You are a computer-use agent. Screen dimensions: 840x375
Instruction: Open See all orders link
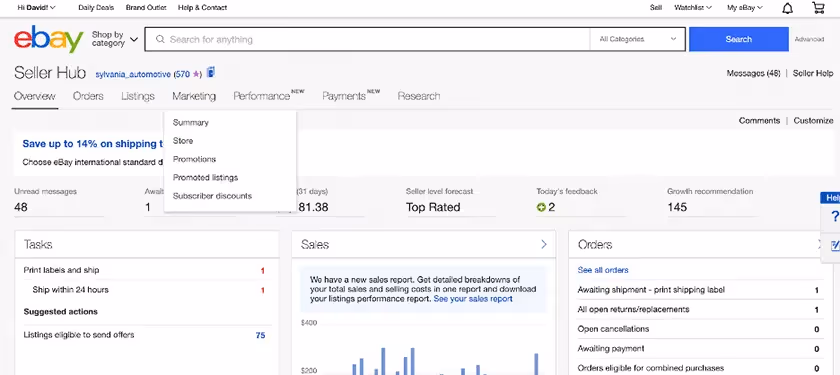click(x=603, y=270)
